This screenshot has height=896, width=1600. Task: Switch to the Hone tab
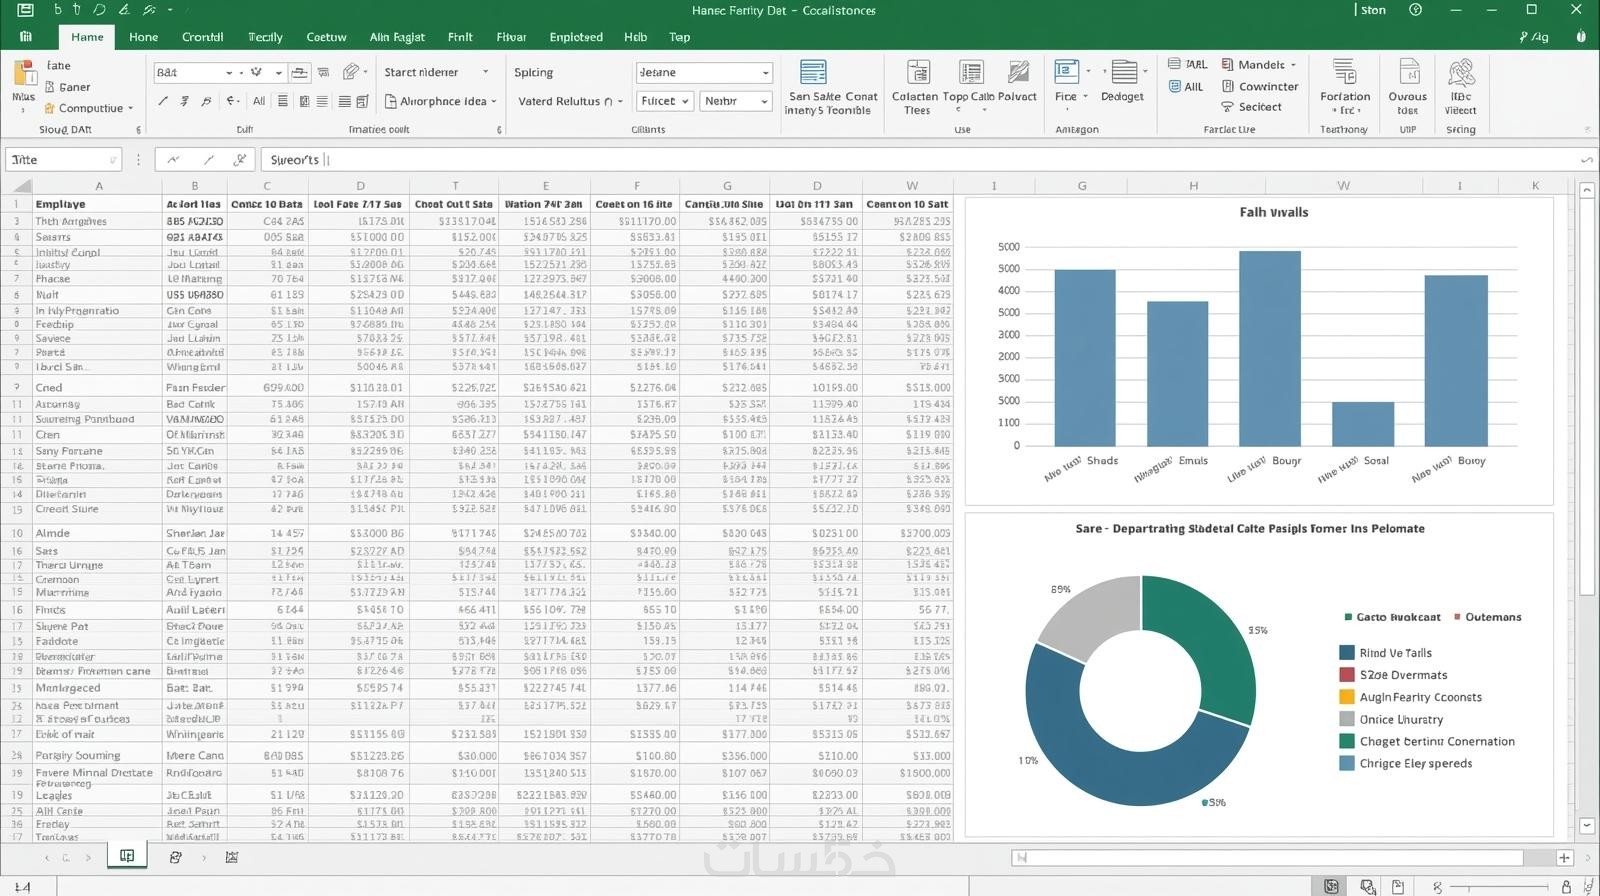[x=143, y=37]
